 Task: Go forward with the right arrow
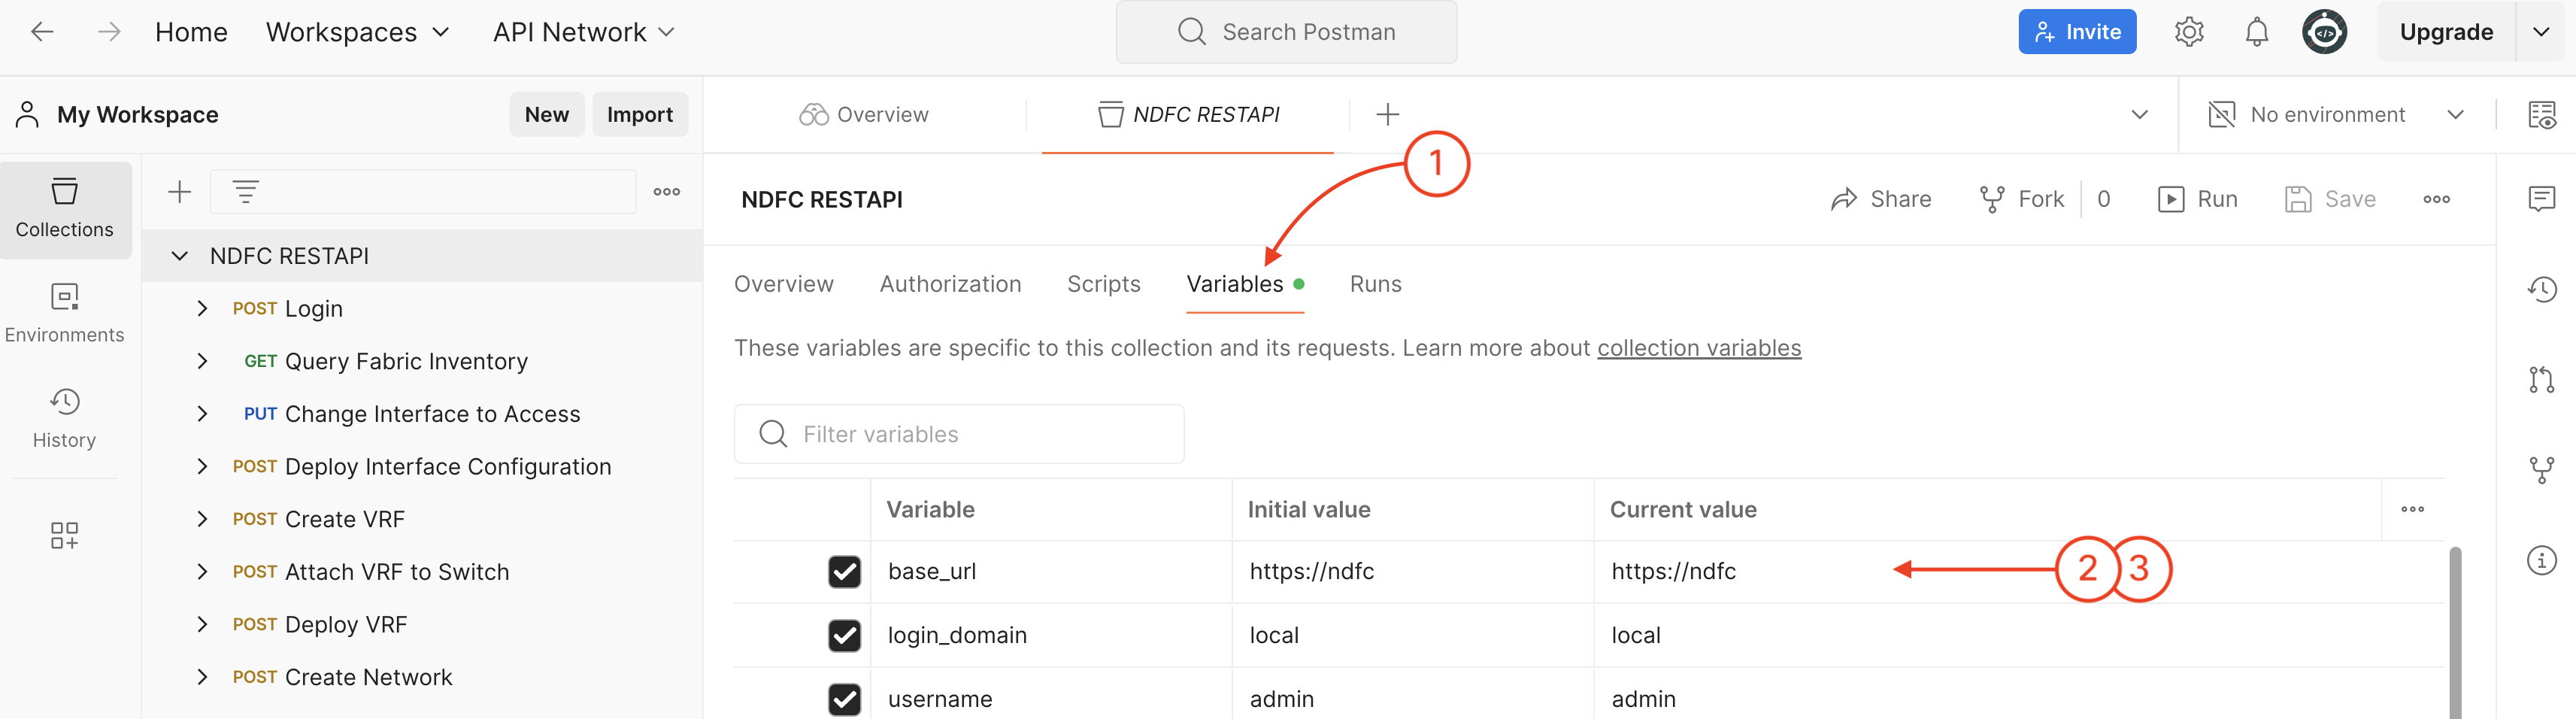pyautogui.click(x=109, y=32)
